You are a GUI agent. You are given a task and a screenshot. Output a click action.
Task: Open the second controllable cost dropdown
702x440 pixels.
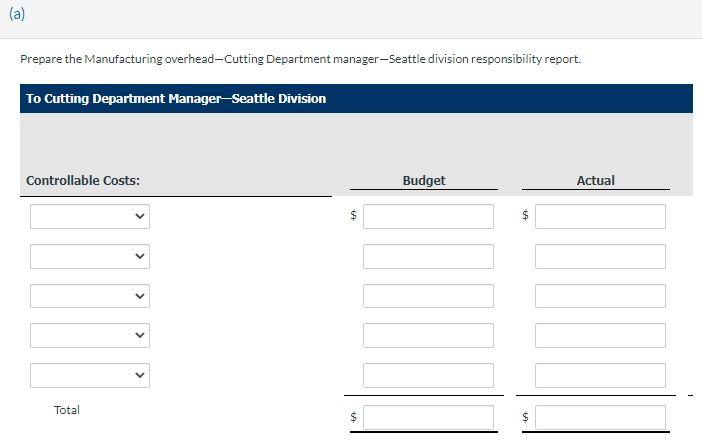(x=90, y=256)
